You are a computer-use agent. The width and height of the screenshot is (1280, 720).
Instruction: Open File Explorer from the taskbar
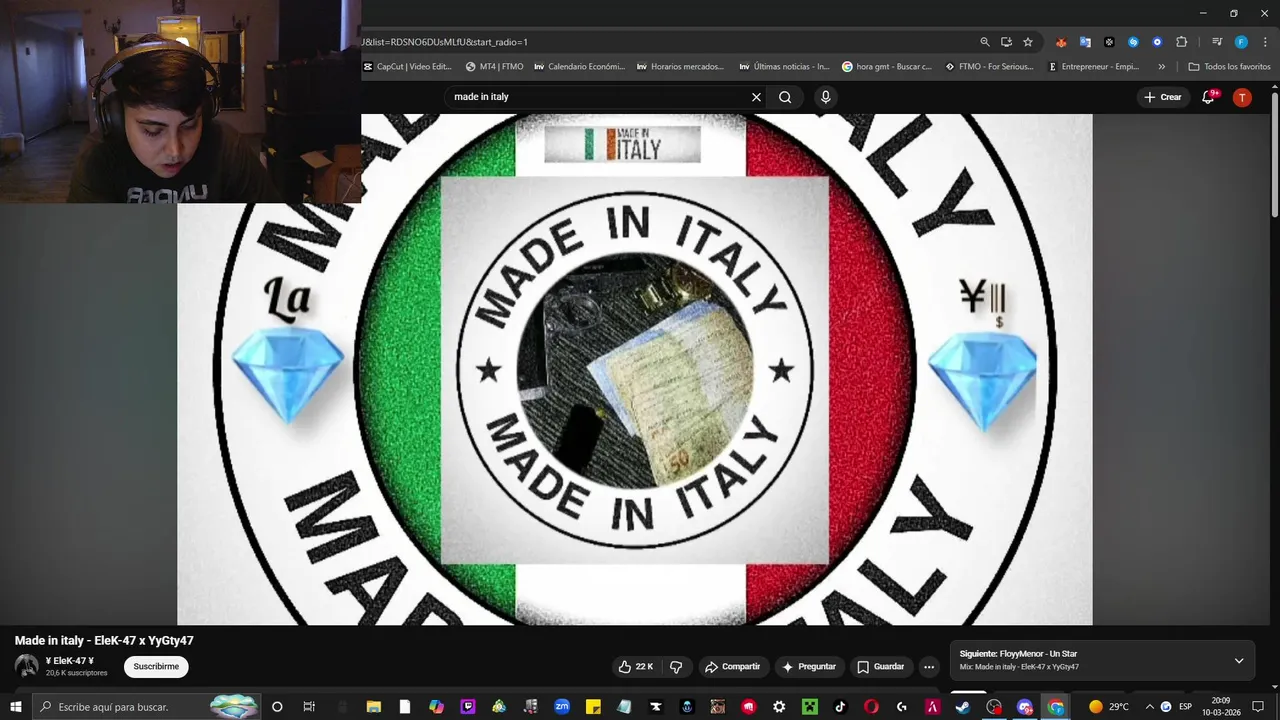click(374, 707)
